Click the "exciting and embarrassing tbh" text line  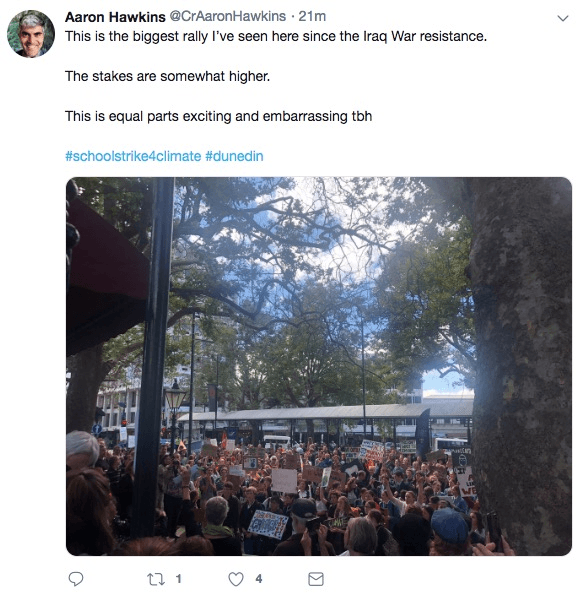218,116
